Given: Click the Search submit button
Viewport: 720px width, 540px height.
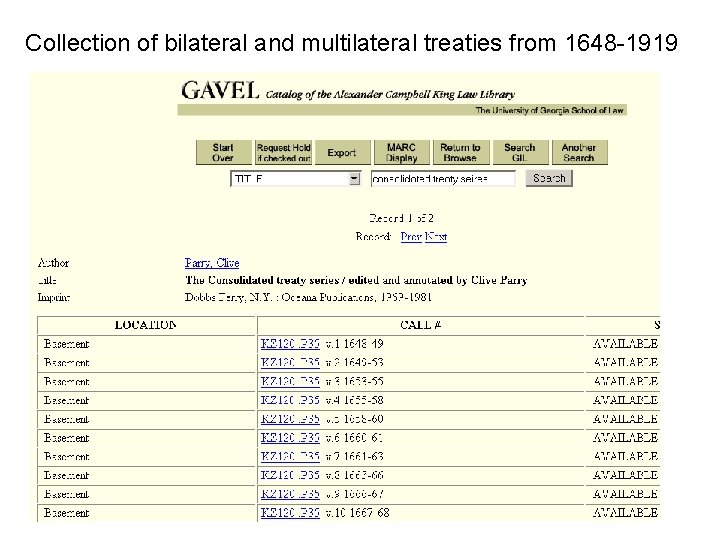Looking at the screenshot, I should [549, 178].
